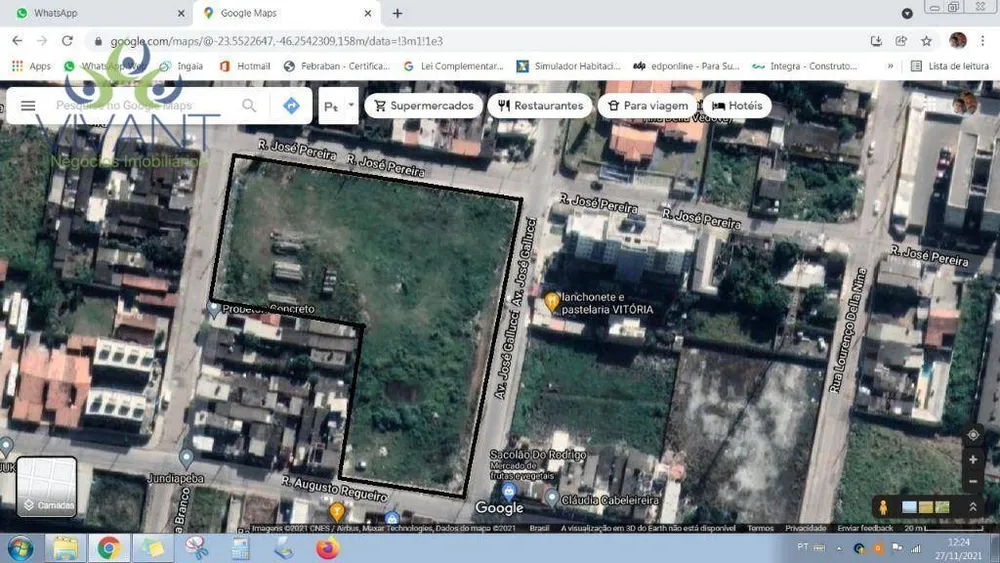This screenshot has width=1000, height=563.
Task: Share this page via address bar icon
Action: pos(901,41)
